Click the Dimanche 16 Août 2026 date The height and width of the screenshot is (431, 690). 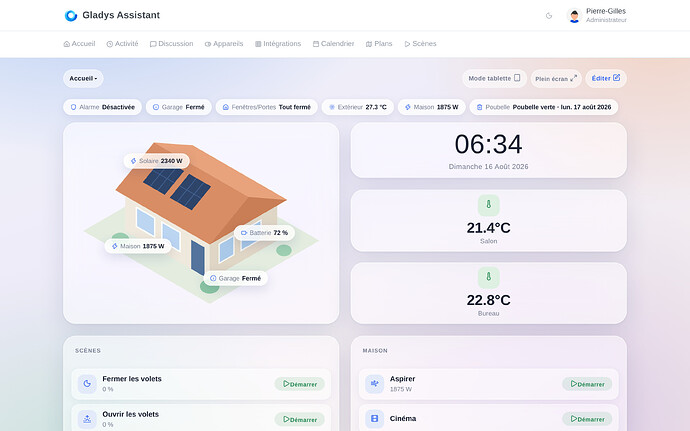[488, 166]
